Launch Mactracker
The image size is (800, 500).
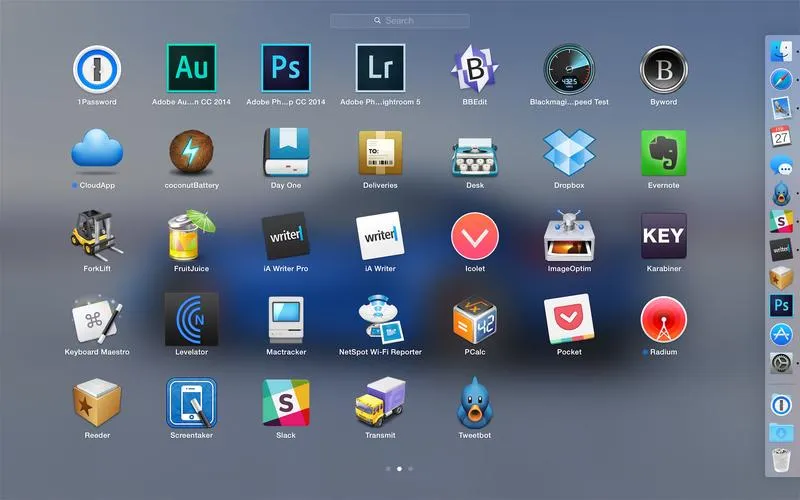point(286,319)
